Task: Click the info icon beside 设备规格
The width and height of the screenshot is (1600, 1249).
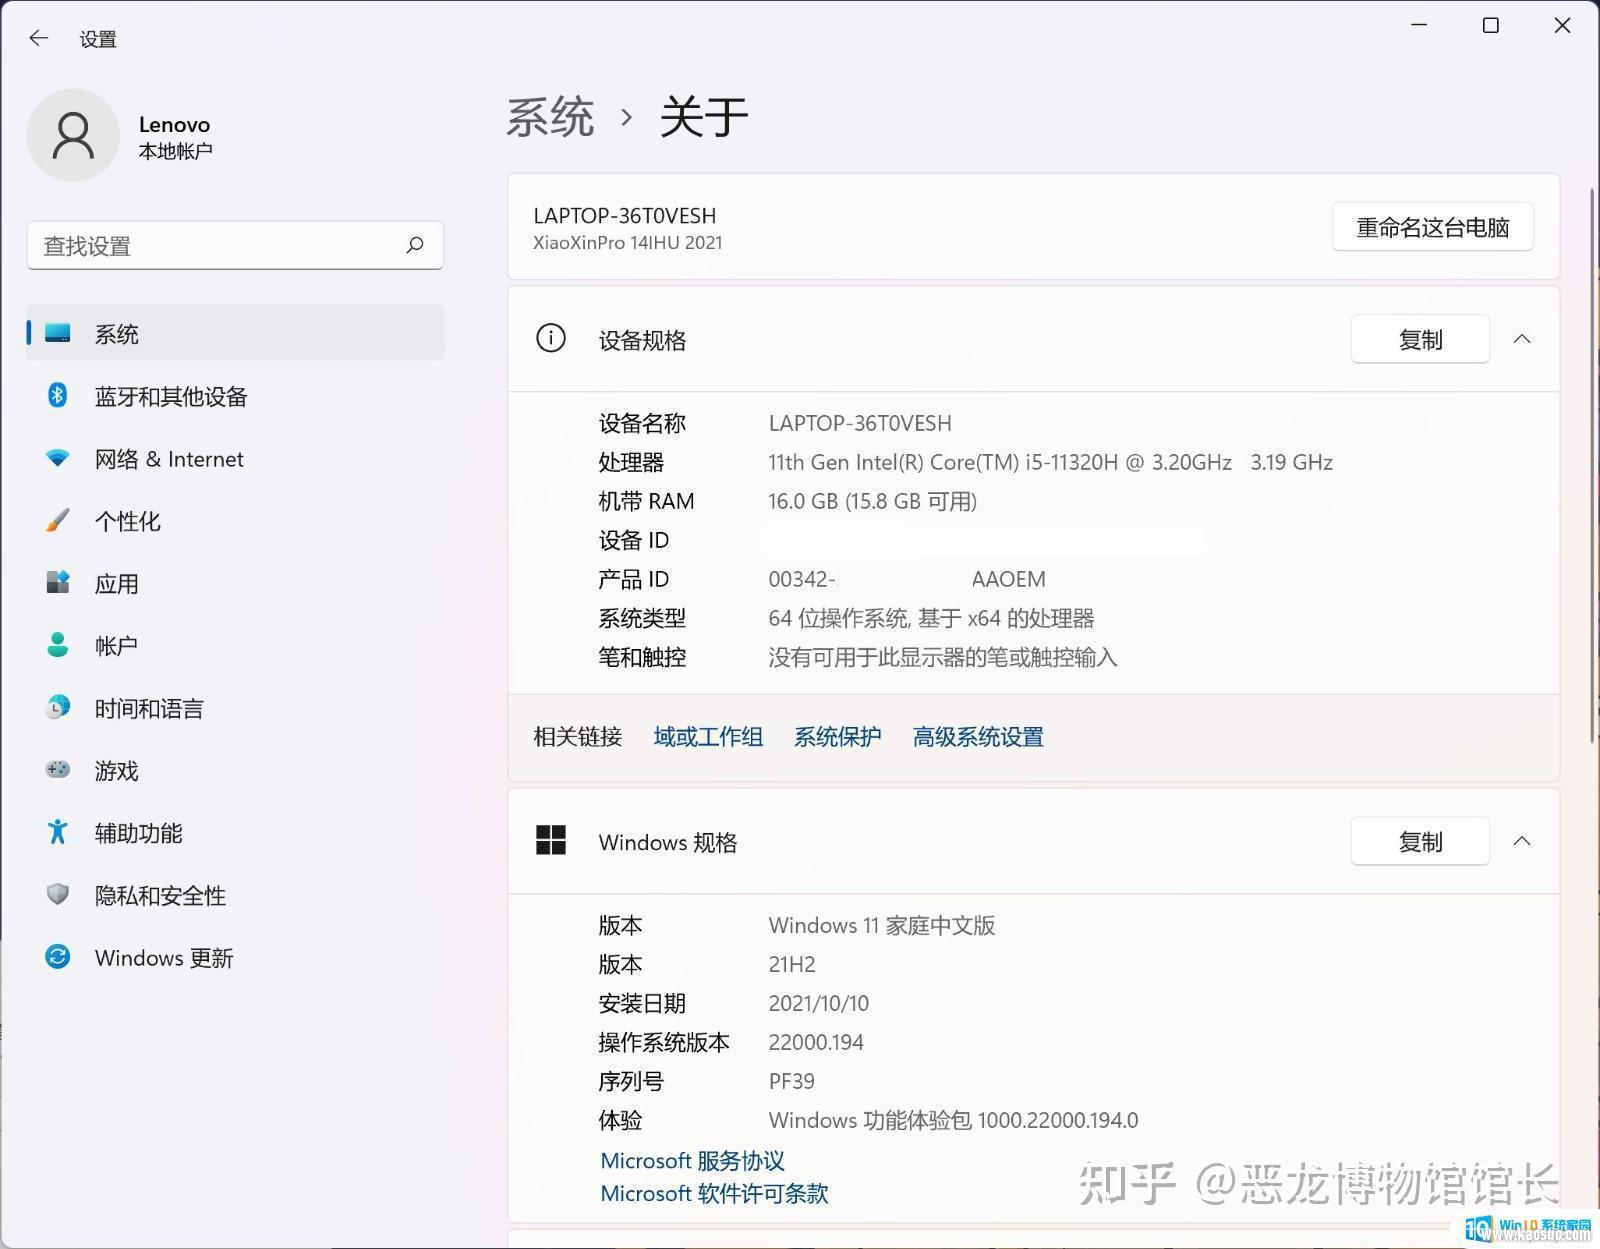Action: point(551,338)
